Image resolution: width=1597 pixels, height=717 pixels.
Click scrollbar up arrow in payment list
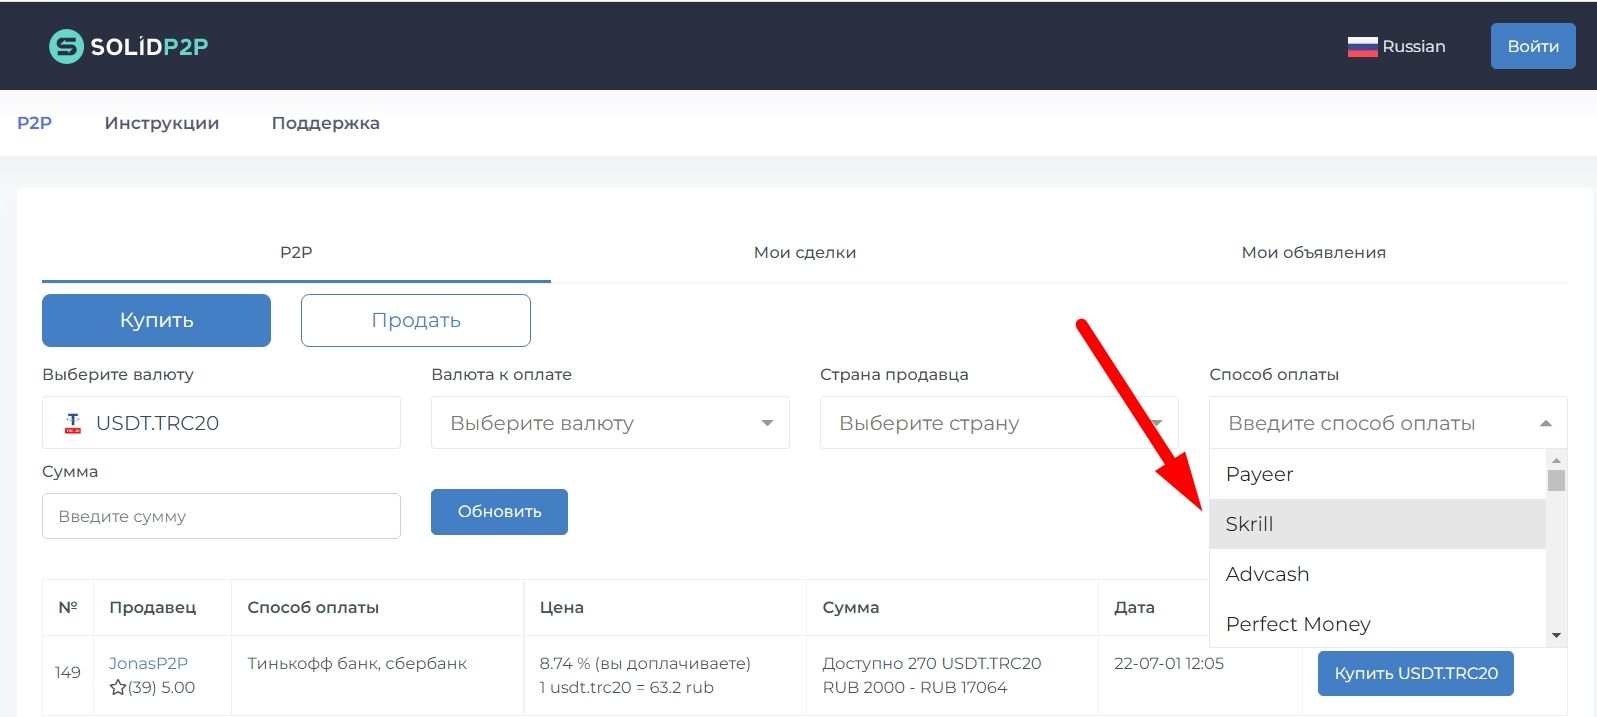click(x=1556, y=460)
